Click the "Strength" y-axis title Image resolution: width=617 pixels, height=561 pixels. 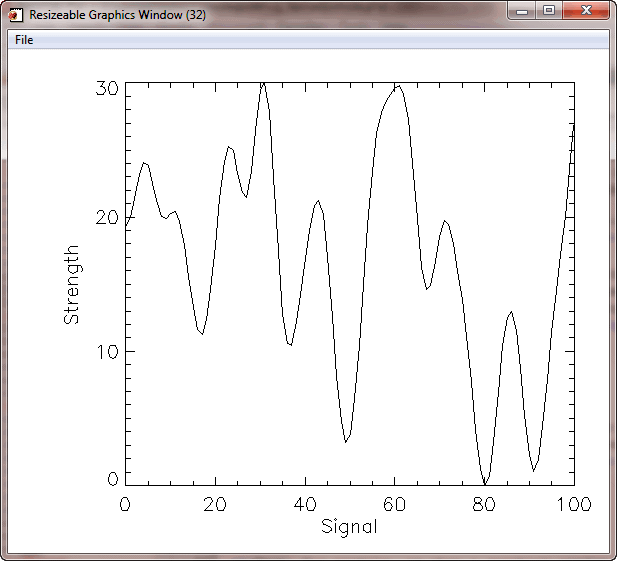[x=71, y=285]
